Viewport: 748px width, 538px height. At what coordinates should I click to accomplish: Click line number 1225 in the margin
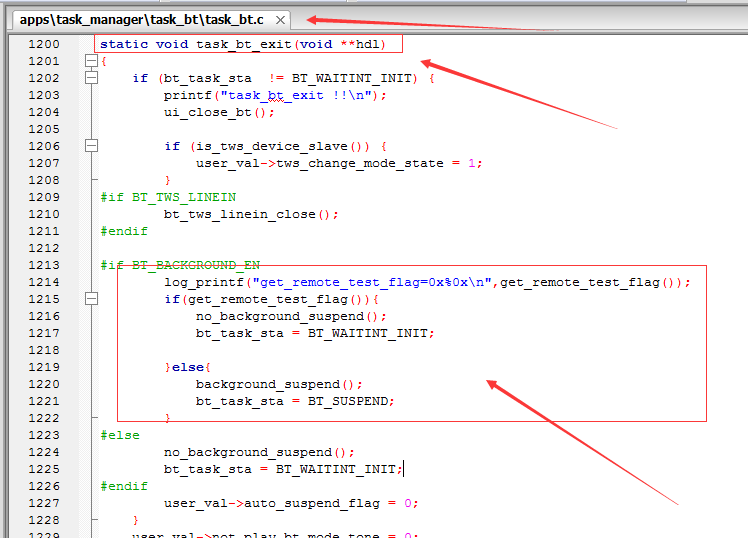pyautogui.click(x=44, y=469)
